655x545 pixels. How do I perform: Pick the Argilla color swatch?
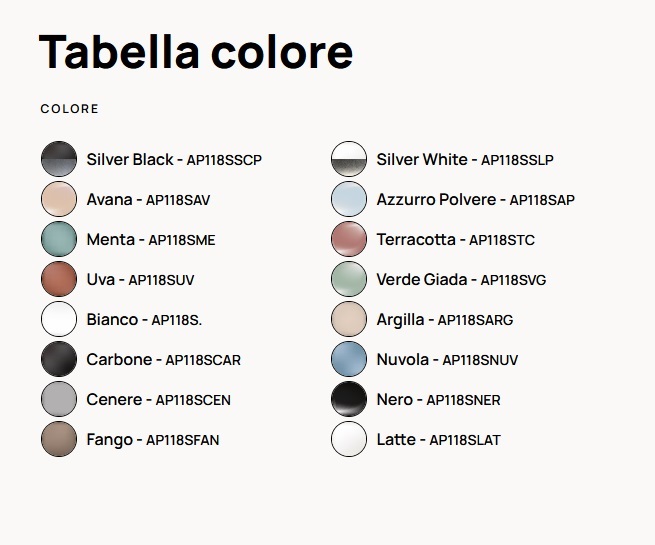[349, 319]
